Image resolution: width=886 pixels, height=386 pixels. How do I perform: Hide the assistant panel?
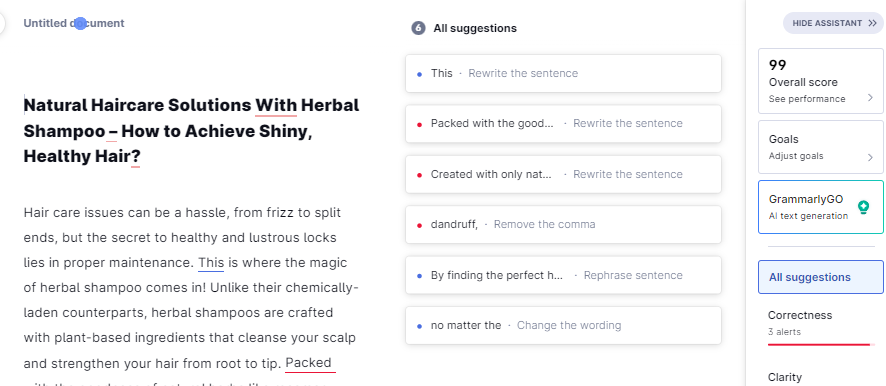[x=833, y=23]
